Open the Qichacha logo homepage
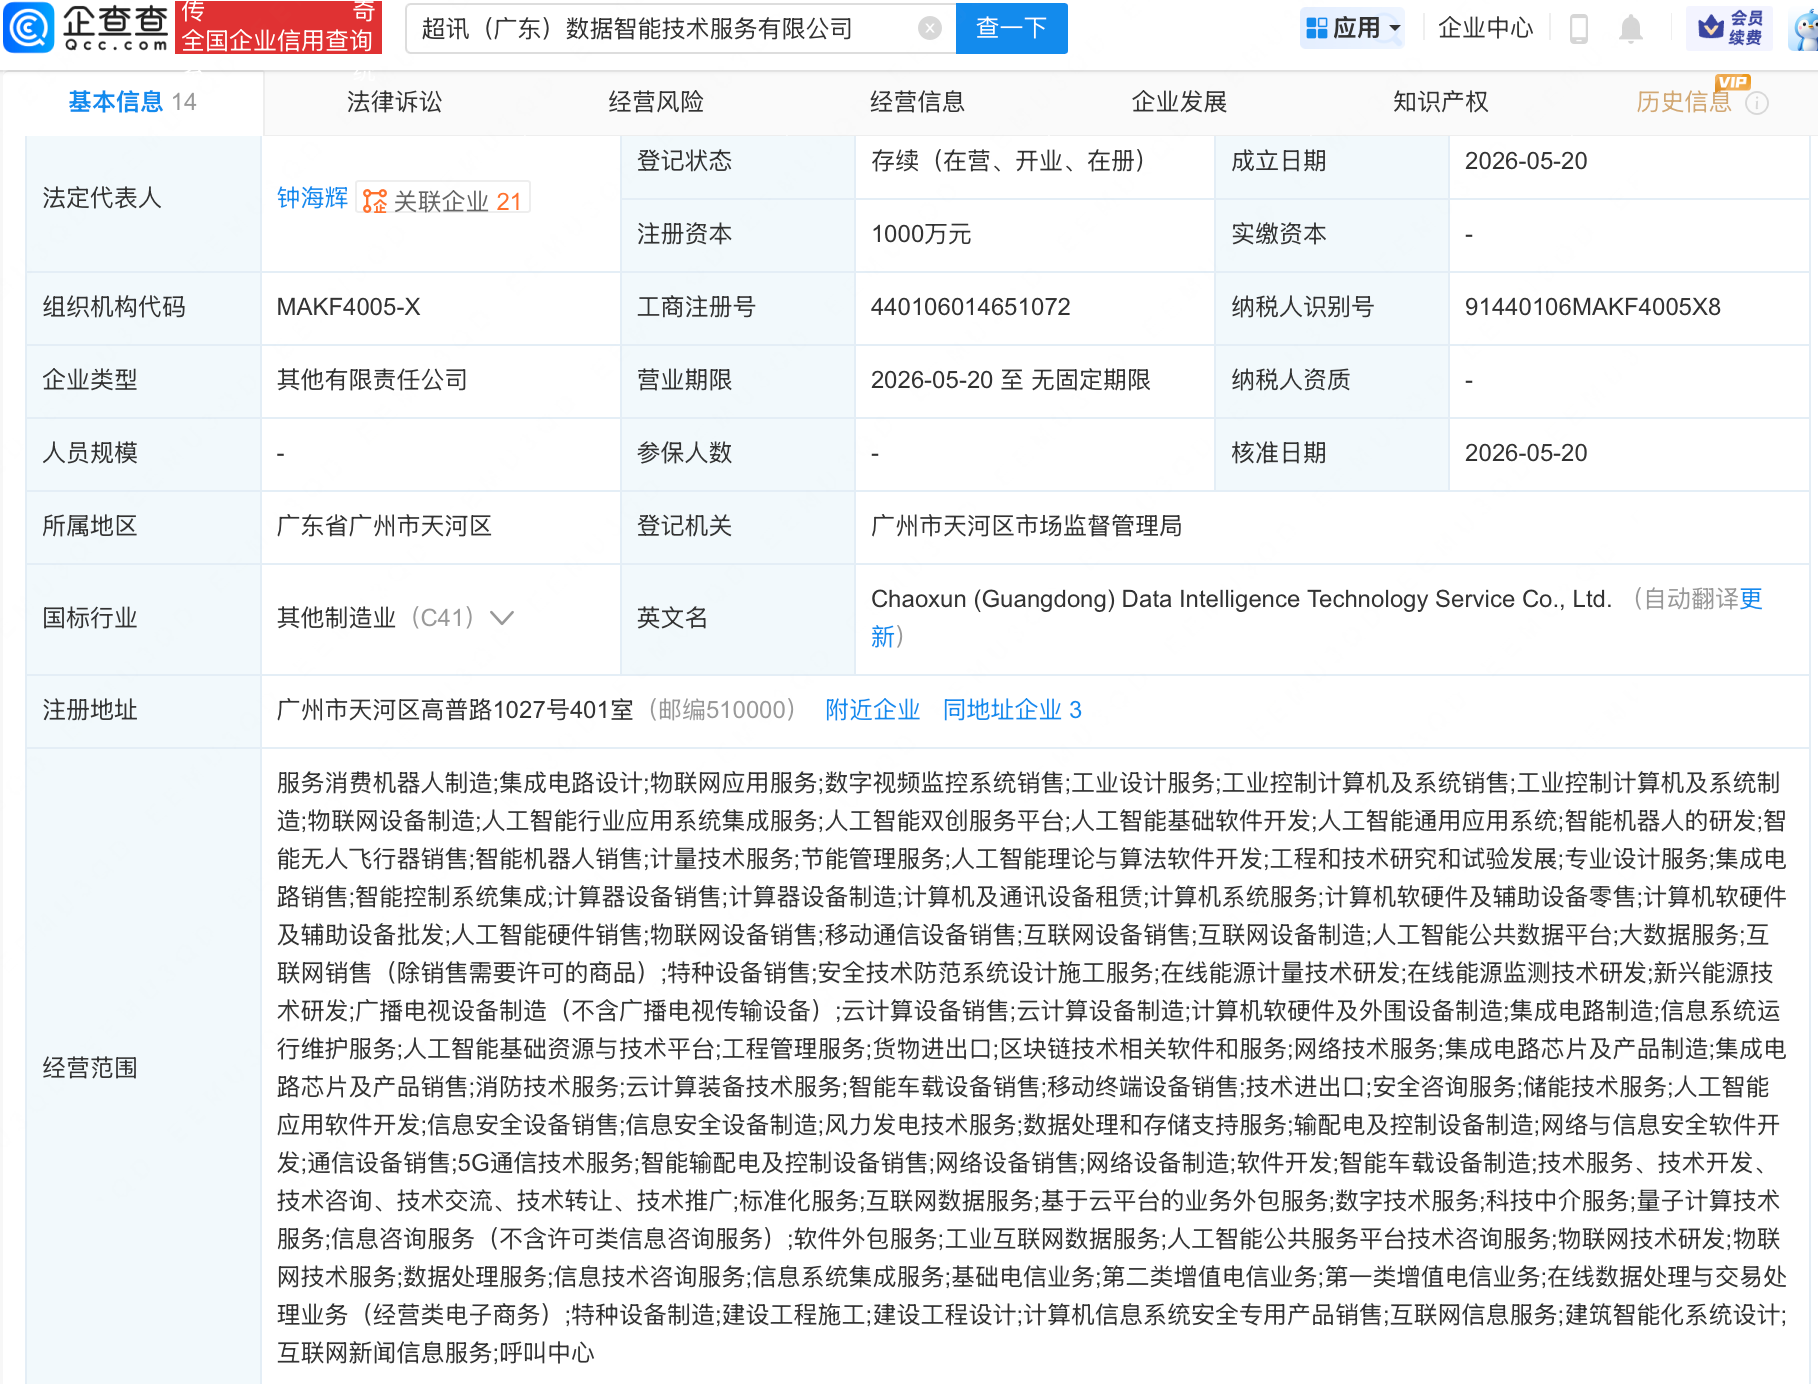Viewport: 1818px width, 1384px height. coord(86,28)
